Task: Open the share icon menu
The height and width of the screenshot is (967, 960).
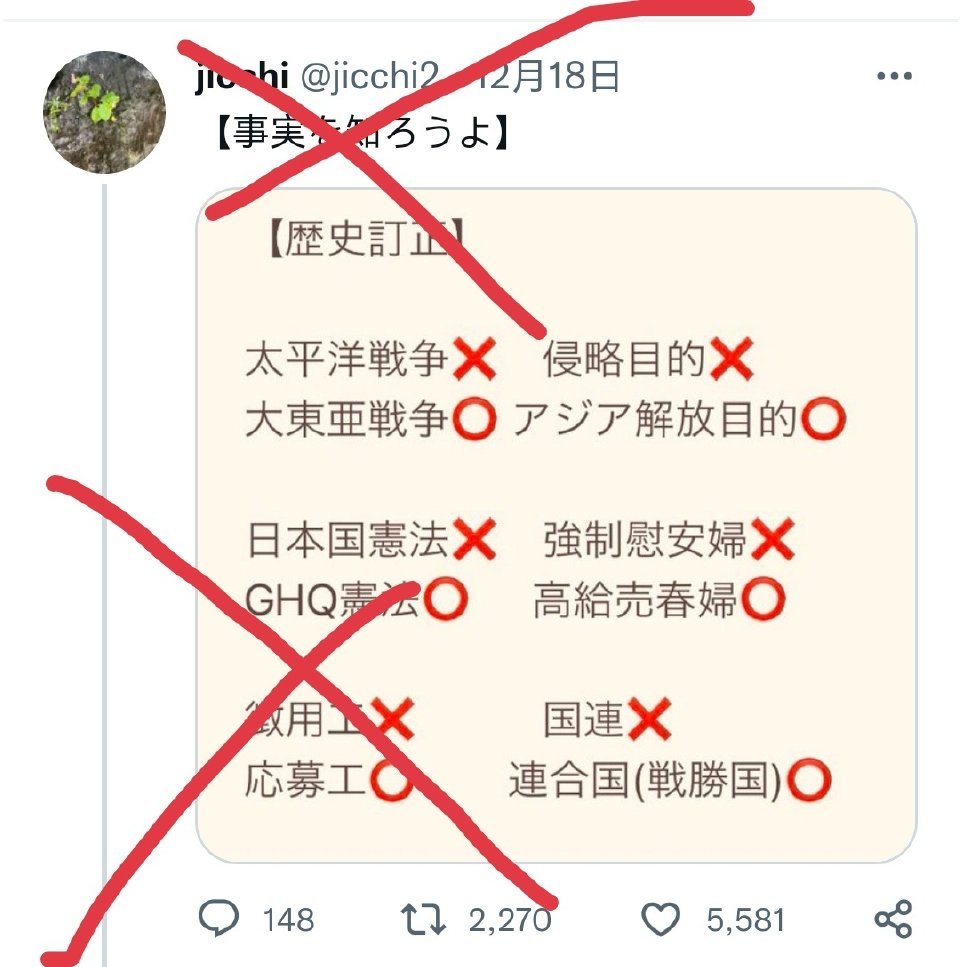Action: click(x=893, y=918)
